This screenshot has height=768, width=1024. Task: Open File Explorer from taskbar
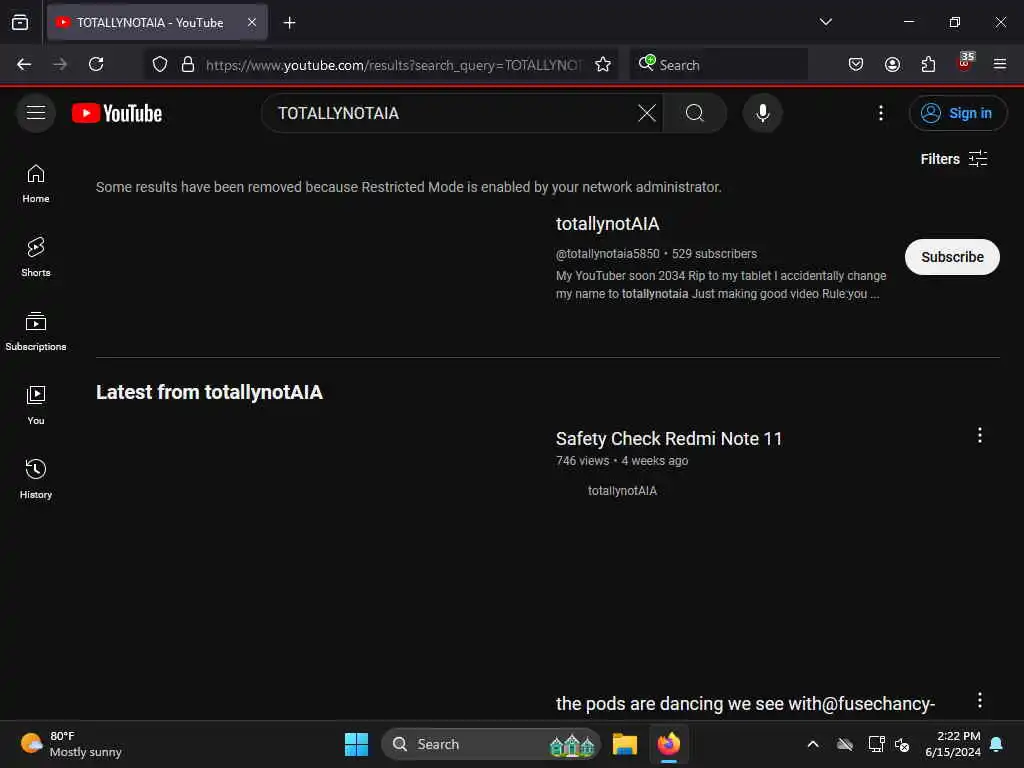(624, 744)
